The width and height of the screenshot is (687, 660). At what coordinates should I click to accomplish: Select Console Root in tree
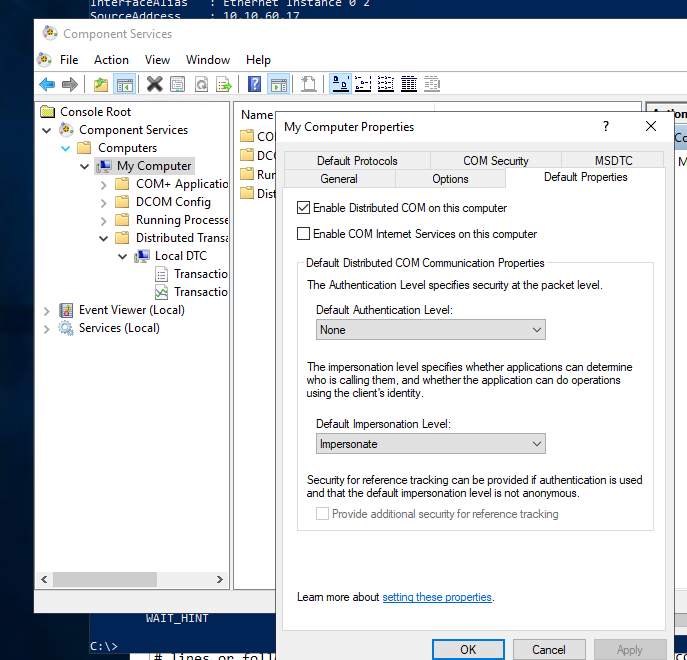point(96,112)
